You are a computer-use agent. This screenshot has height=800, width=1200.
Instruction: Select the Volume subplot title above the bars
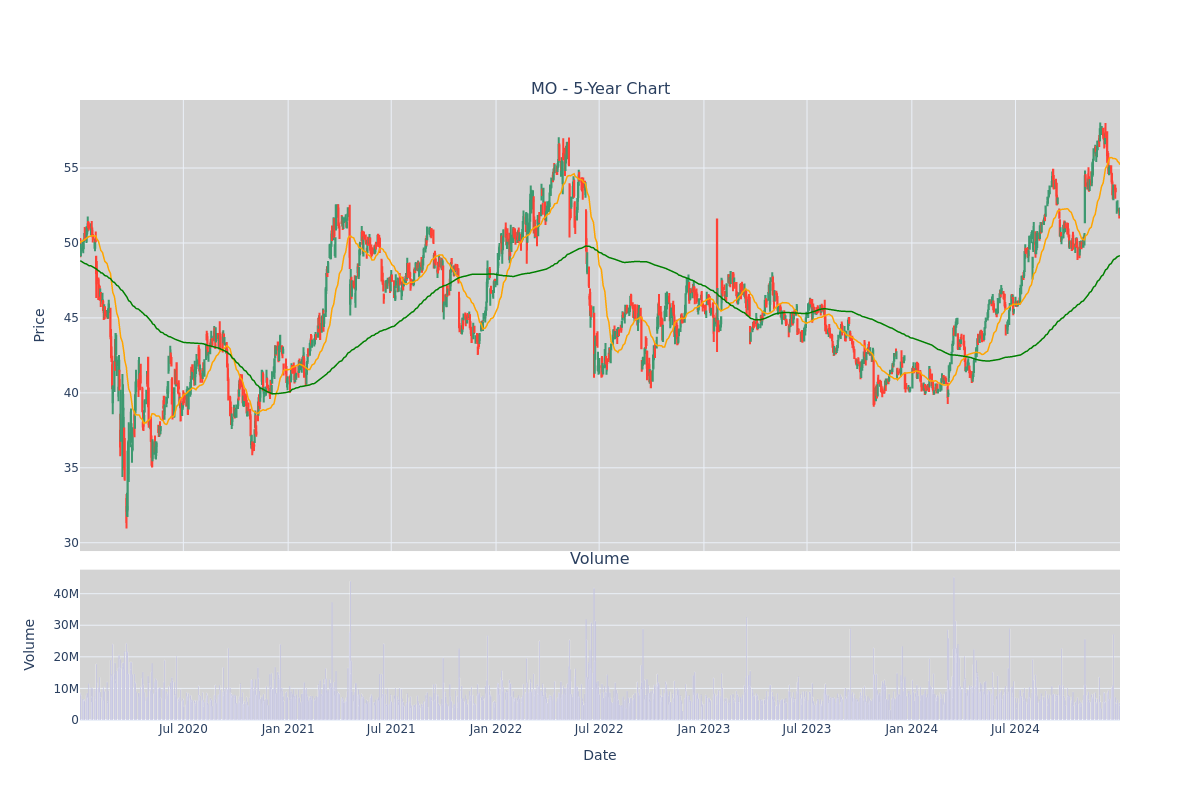click(x=600, y=559)
